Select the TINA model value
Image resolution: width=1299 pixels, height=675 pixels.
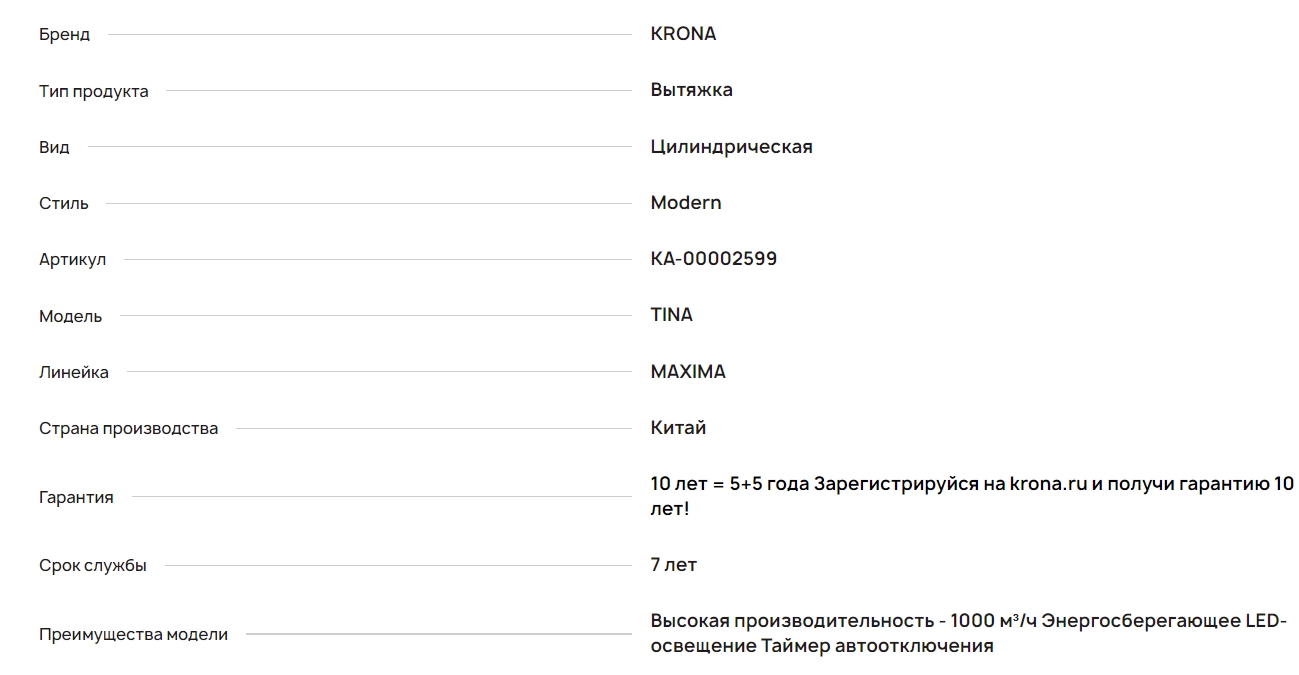point(671,315)
